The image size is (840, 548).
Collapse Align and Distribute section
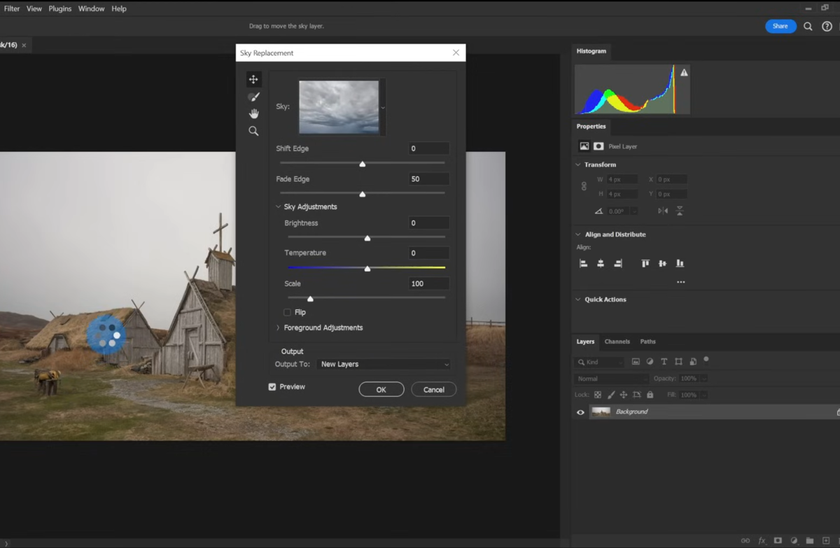tap(578, 234)
